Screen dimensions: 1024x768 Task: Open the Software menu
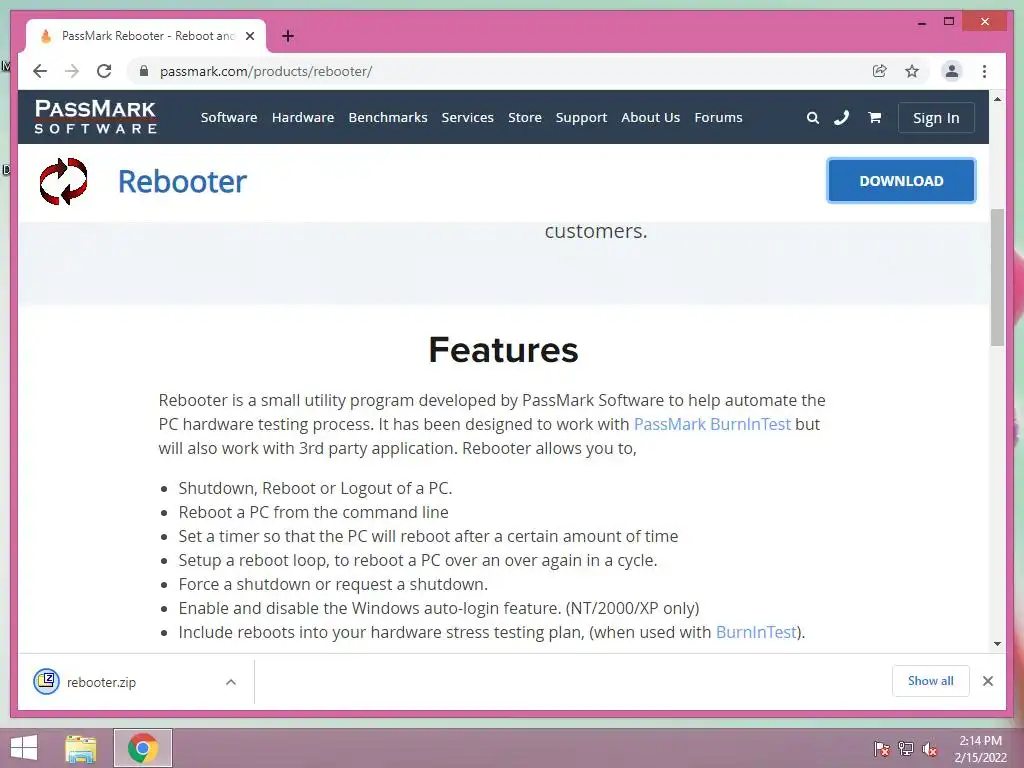point(229,118)
